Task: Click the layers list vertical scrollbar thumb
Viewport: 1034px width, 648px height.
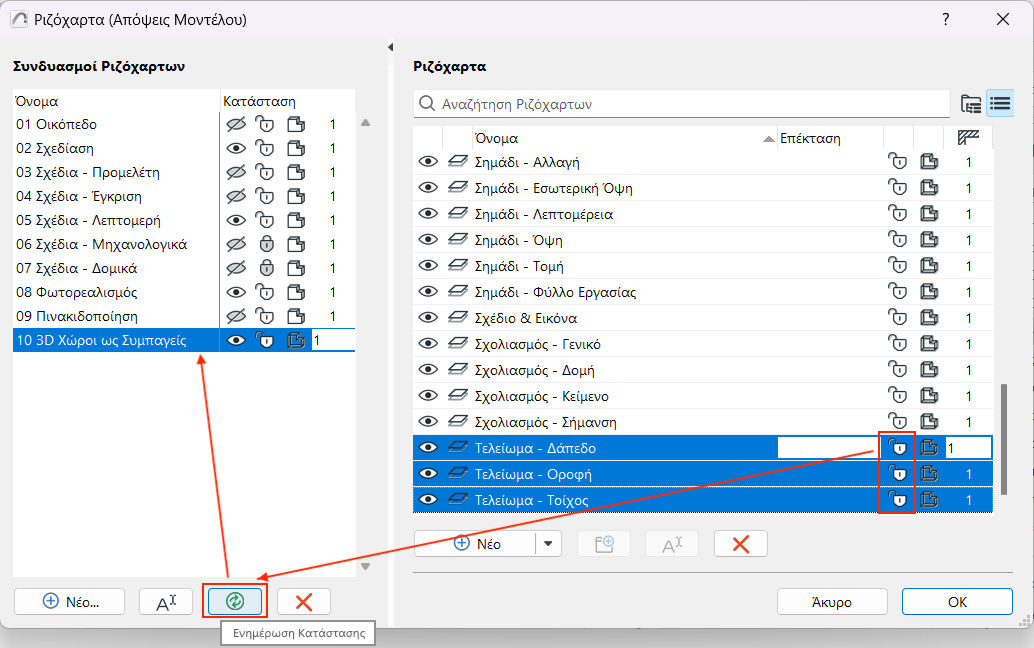Action: 1004,439
